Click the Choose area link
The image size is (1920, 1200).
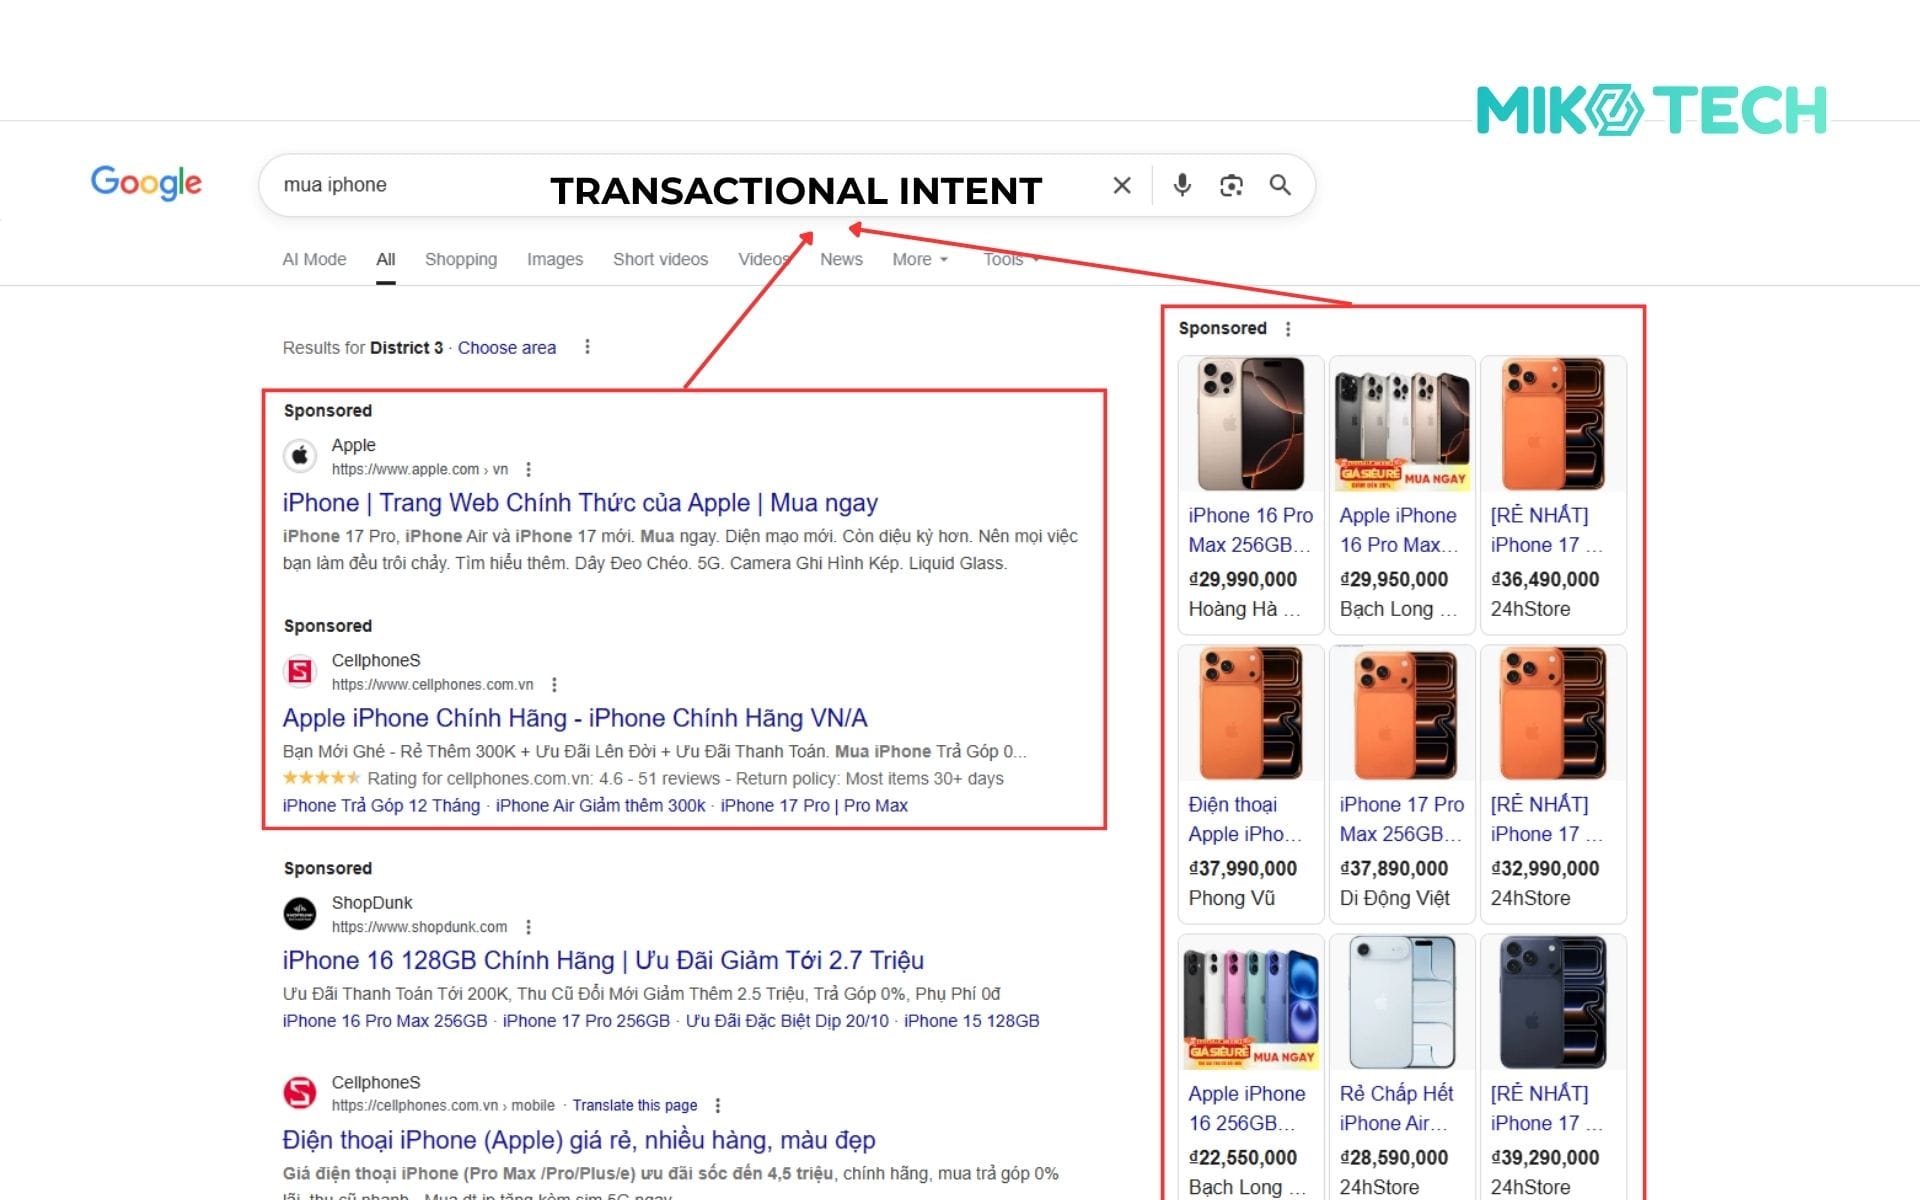click(x=506, y=347)
